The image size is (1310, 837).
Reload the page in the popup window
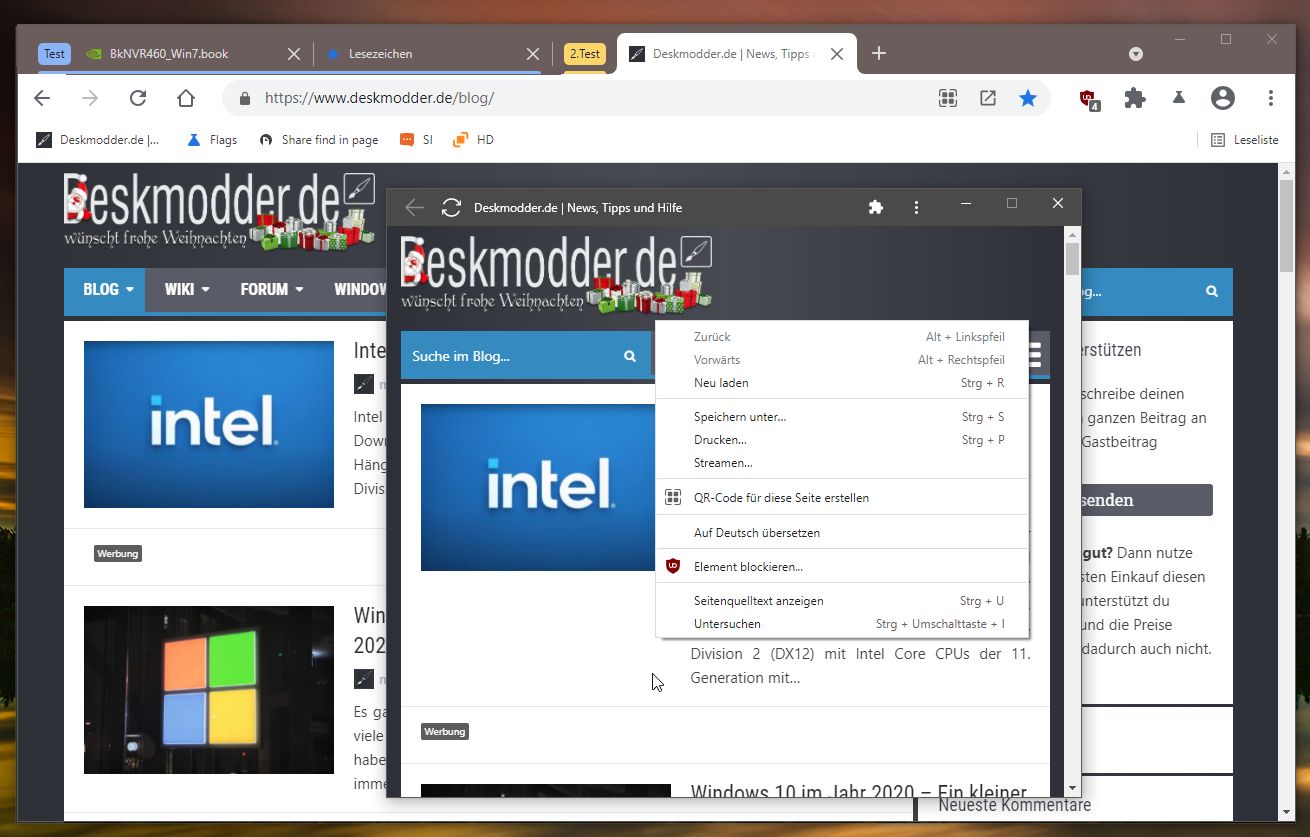point(451,207)
